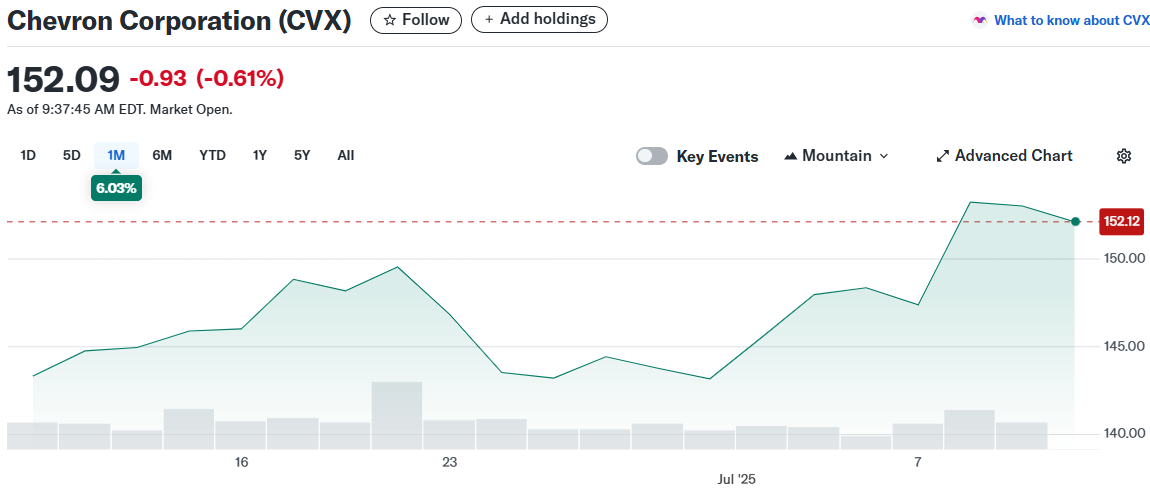Show All price history

click(x=345, y=156)
